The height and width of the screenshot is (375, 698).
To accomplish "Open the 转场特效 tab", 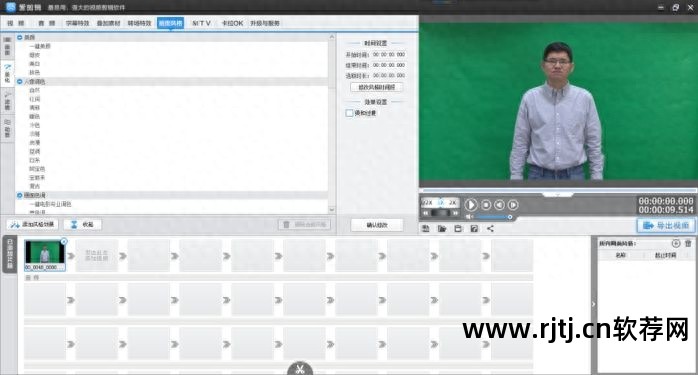I will coord(139,23).
